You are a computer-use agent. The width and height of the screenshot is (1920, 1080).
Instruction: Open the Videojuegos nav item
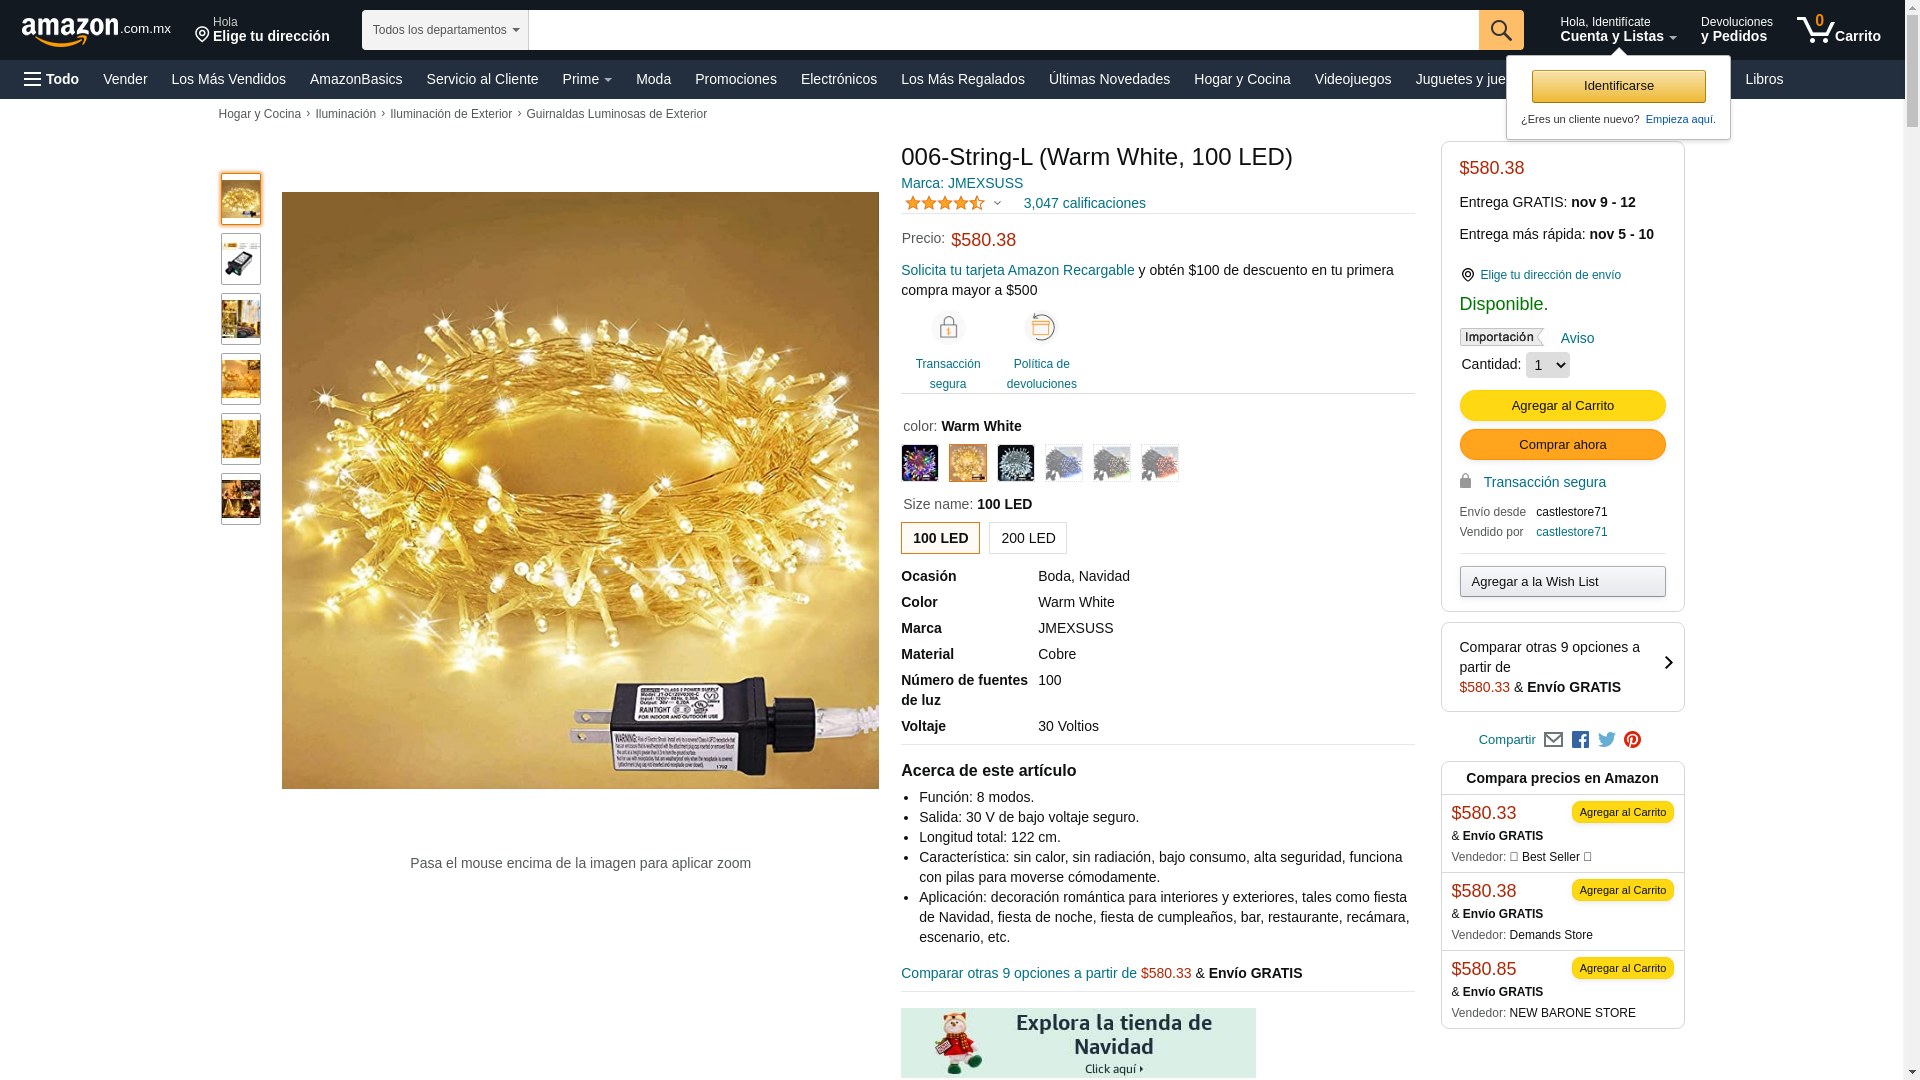click(x=1352, y=79)
